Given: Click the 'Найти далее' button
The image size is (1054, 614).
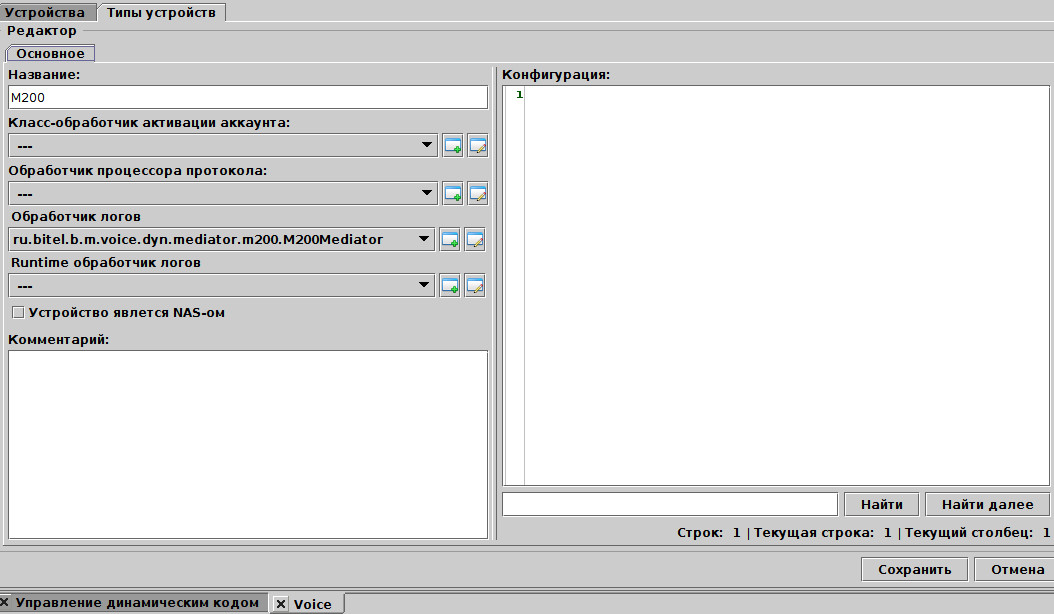Looking at the screenshot, I should click(987, 504).
